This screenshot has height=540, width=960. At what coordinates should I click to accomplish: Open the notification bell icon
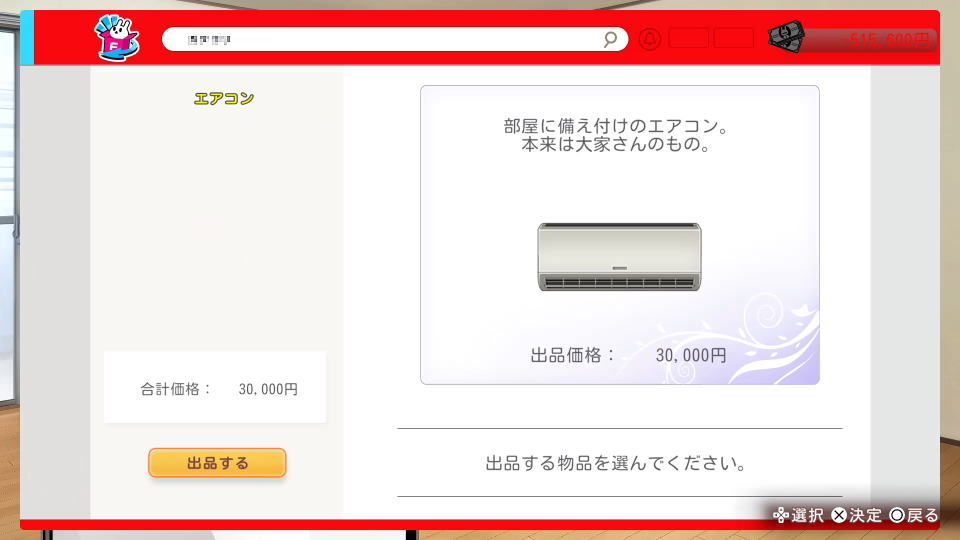pos(650,39)
